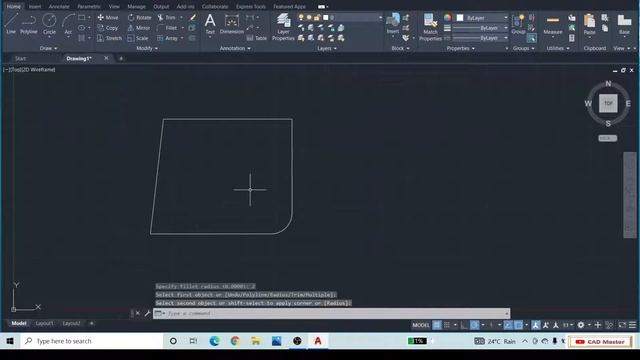Click the Rotate tool
640x360 pixels.
139,18
